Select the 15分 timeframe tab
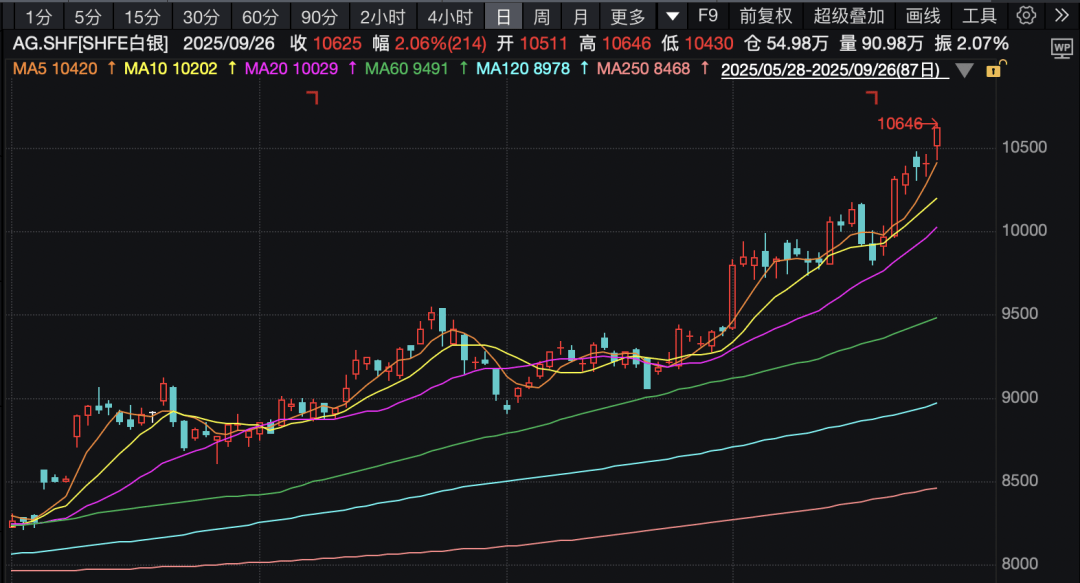This screenshot has height=583, width=1080. [x=143, y=16]
